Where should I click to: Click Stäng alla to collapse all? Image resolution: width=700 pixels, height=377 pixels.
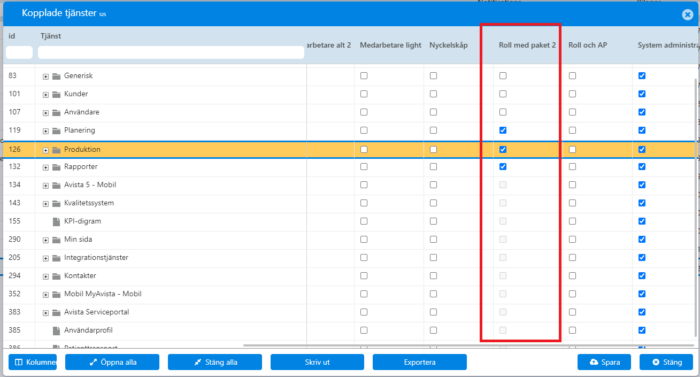[215, 362]
